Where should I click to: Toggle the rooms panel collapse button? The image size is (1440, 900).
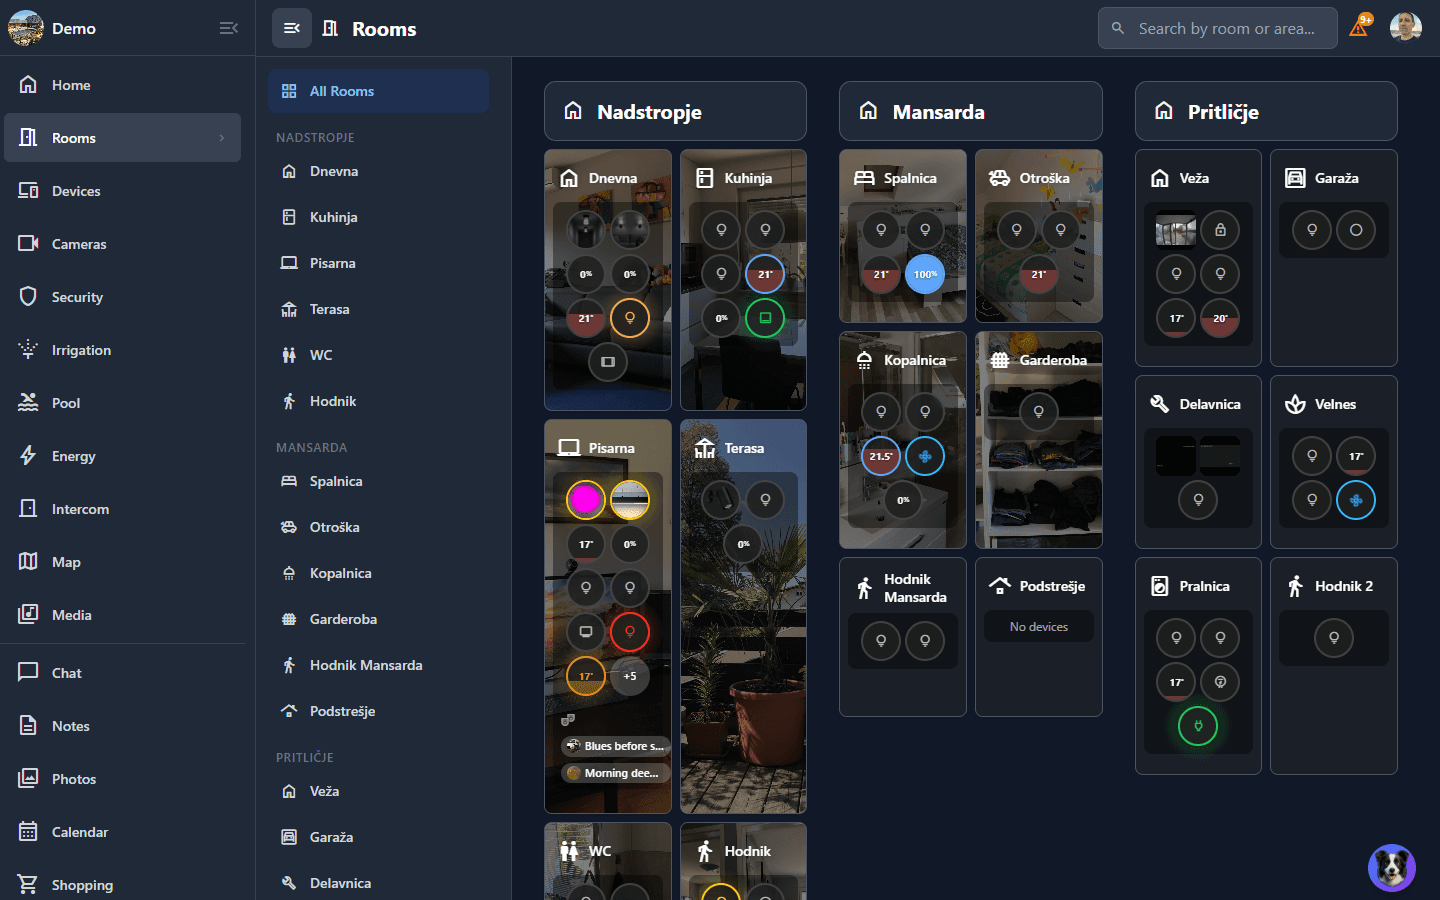point(291,28)
